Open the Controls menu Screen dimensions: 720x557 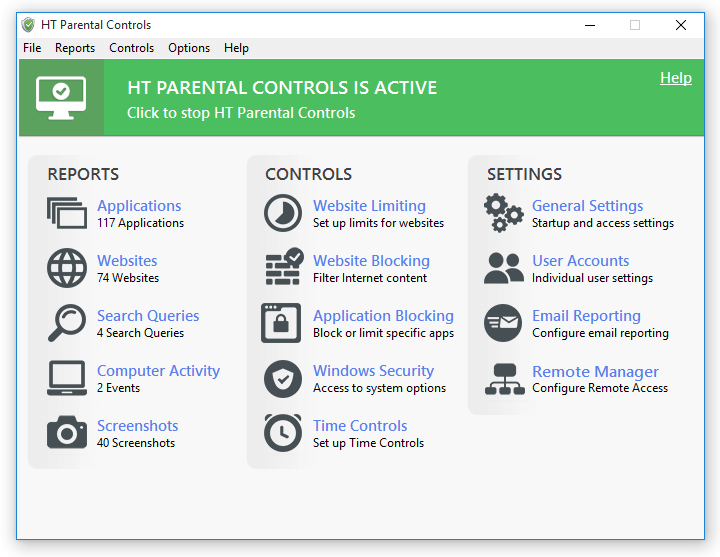pyautogui.click(x=131, y=48)
